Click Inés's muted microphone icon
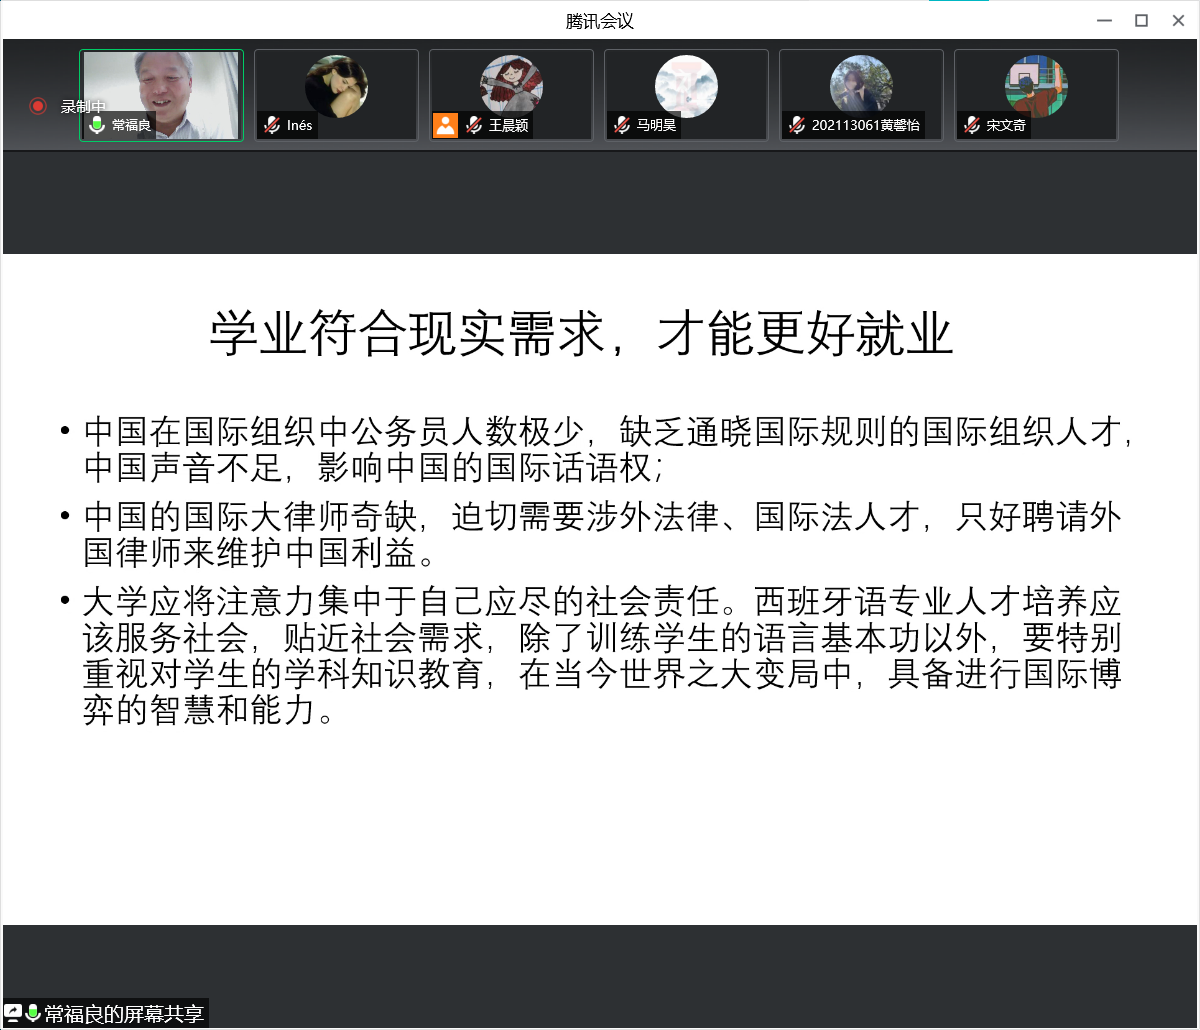The image size is (1200, 1030). click(x=272, y=125)
